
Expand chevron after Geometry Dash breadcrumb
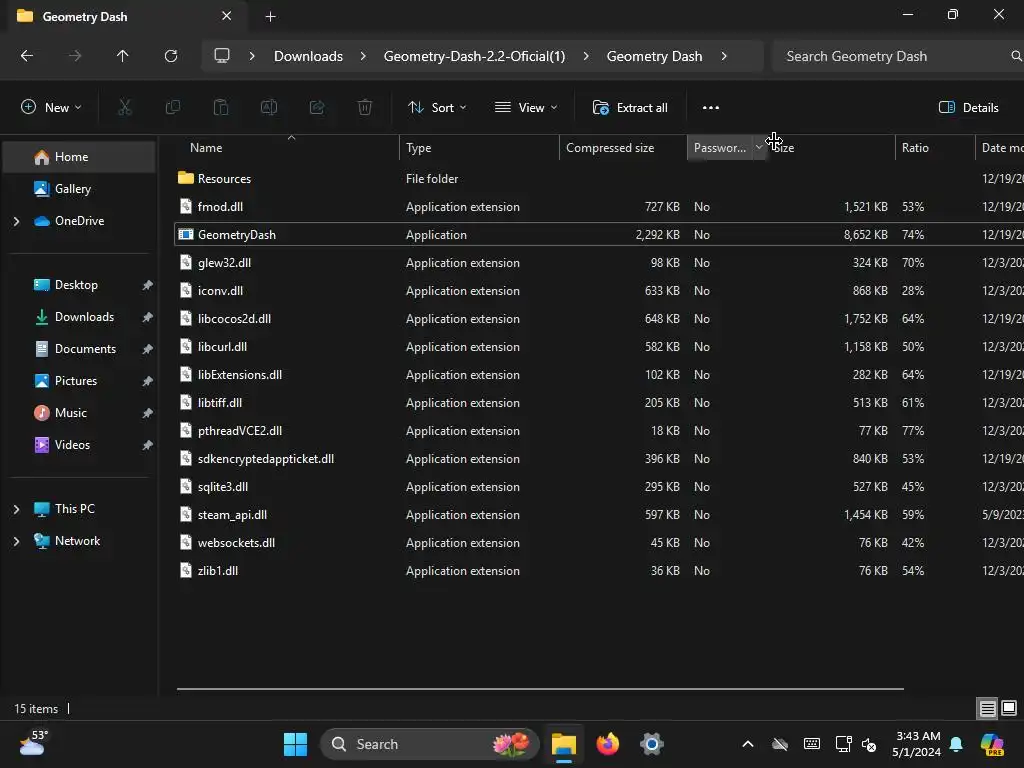(x=724, y=56)
